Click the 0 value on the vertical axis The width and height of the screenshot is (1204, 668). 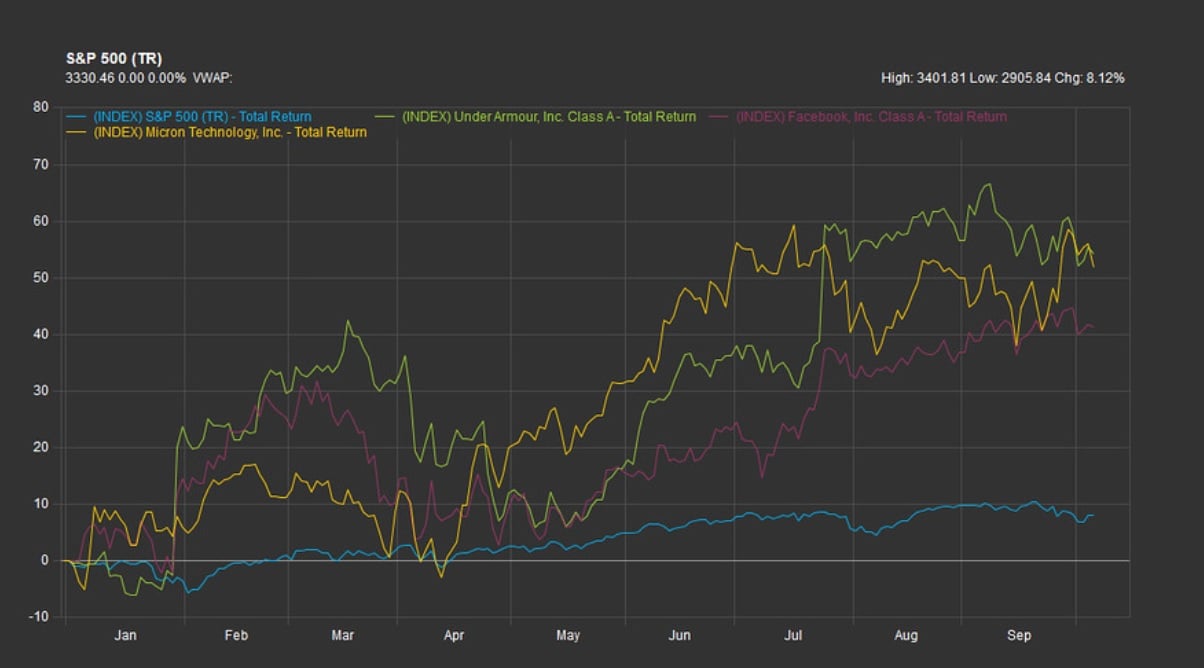tap(44, 561)
